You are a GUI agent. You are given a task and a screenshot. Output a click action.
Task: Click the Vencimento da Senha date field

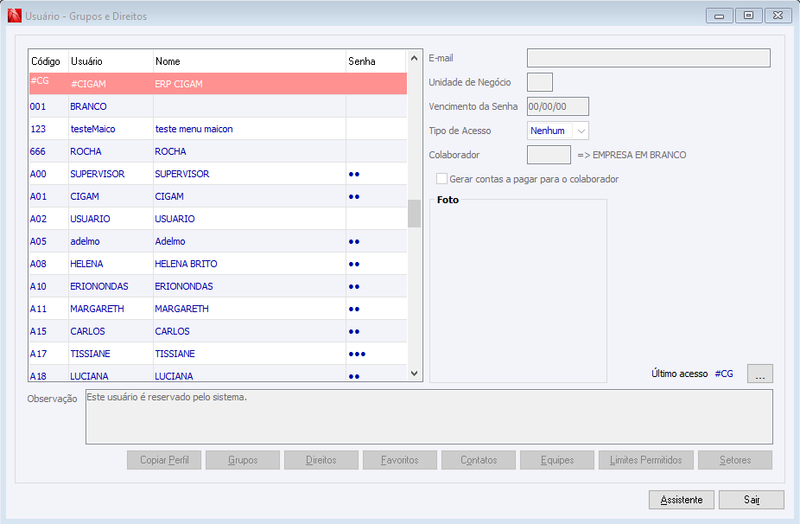[558, 107]
